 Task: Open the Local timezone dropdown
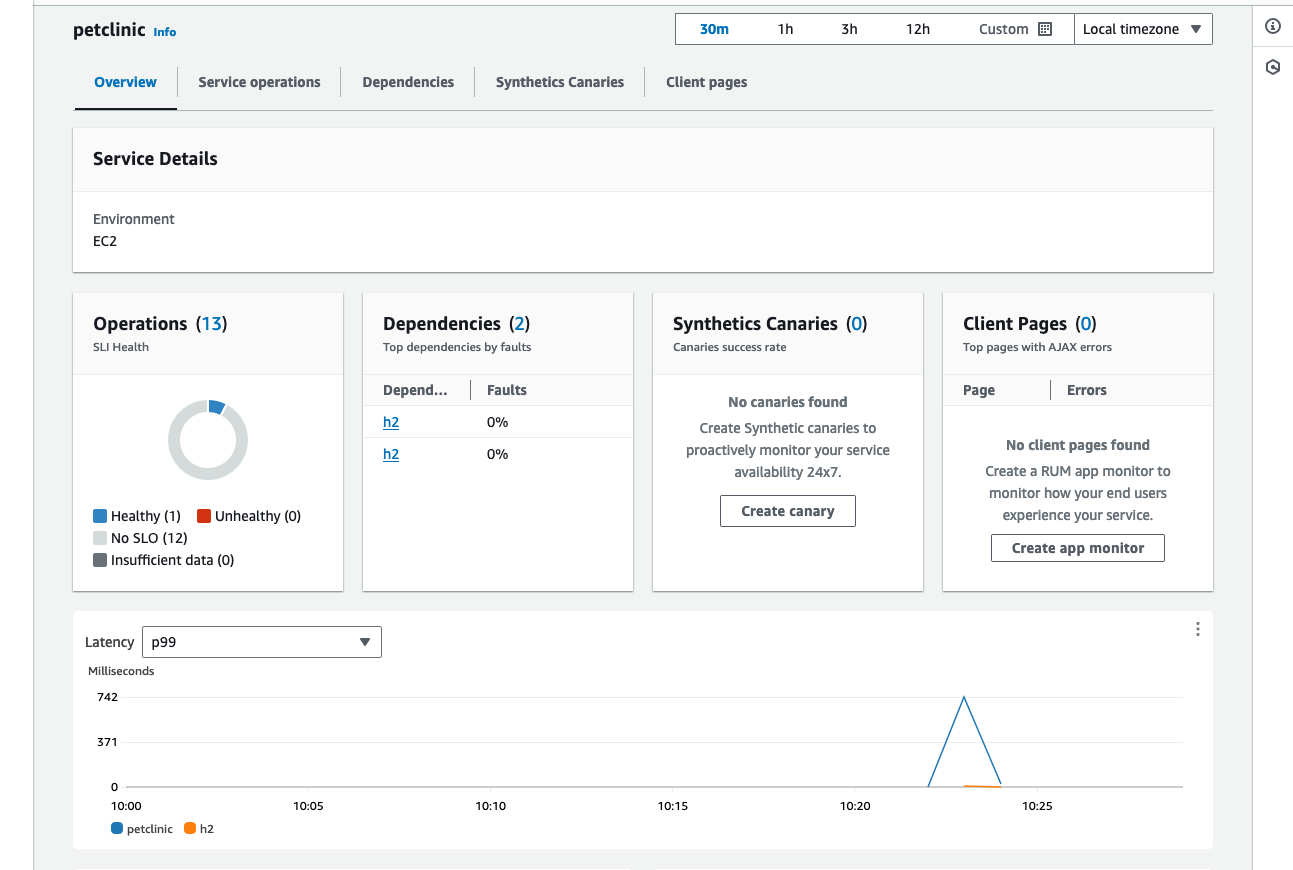[1143, 28]
